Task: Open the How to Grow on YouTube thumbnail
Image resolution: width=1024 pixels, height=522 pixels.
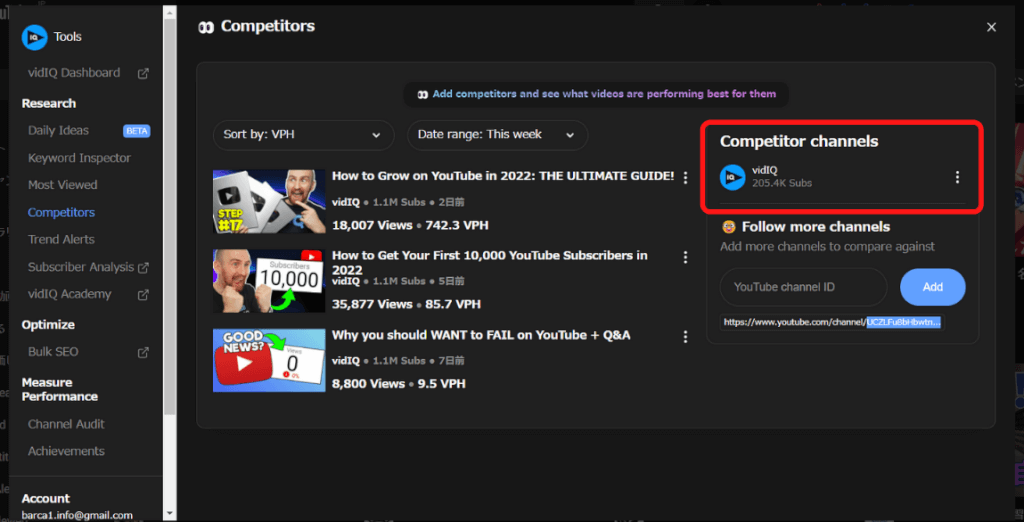Action: coord(269,201)
